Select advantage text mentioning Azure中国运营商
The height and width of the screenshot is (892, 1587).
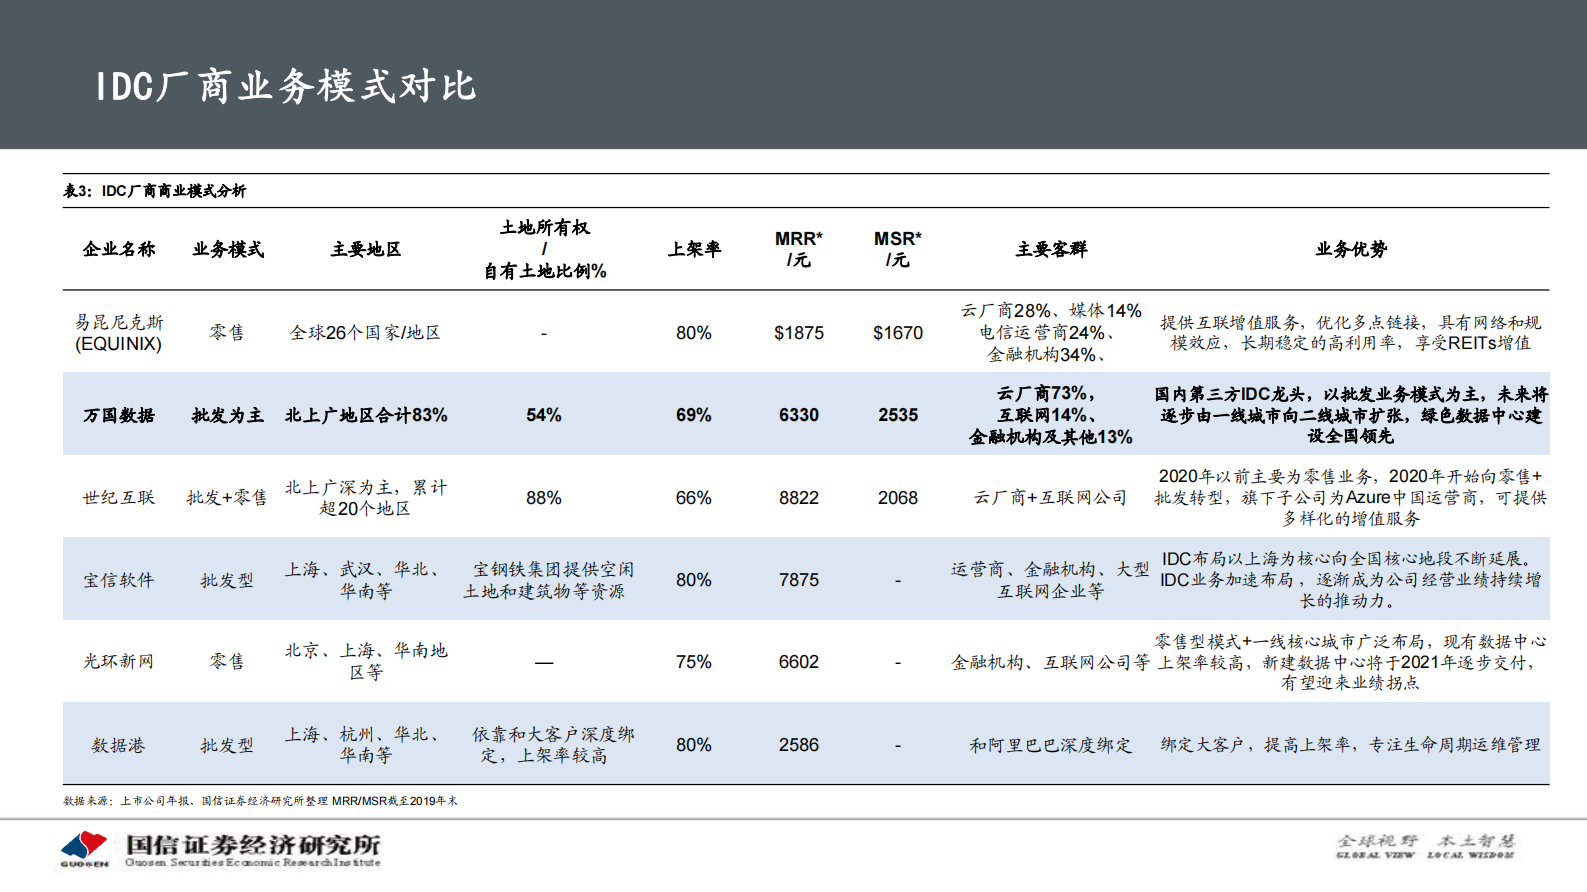pyautogui.click(x=1351, y=498)
